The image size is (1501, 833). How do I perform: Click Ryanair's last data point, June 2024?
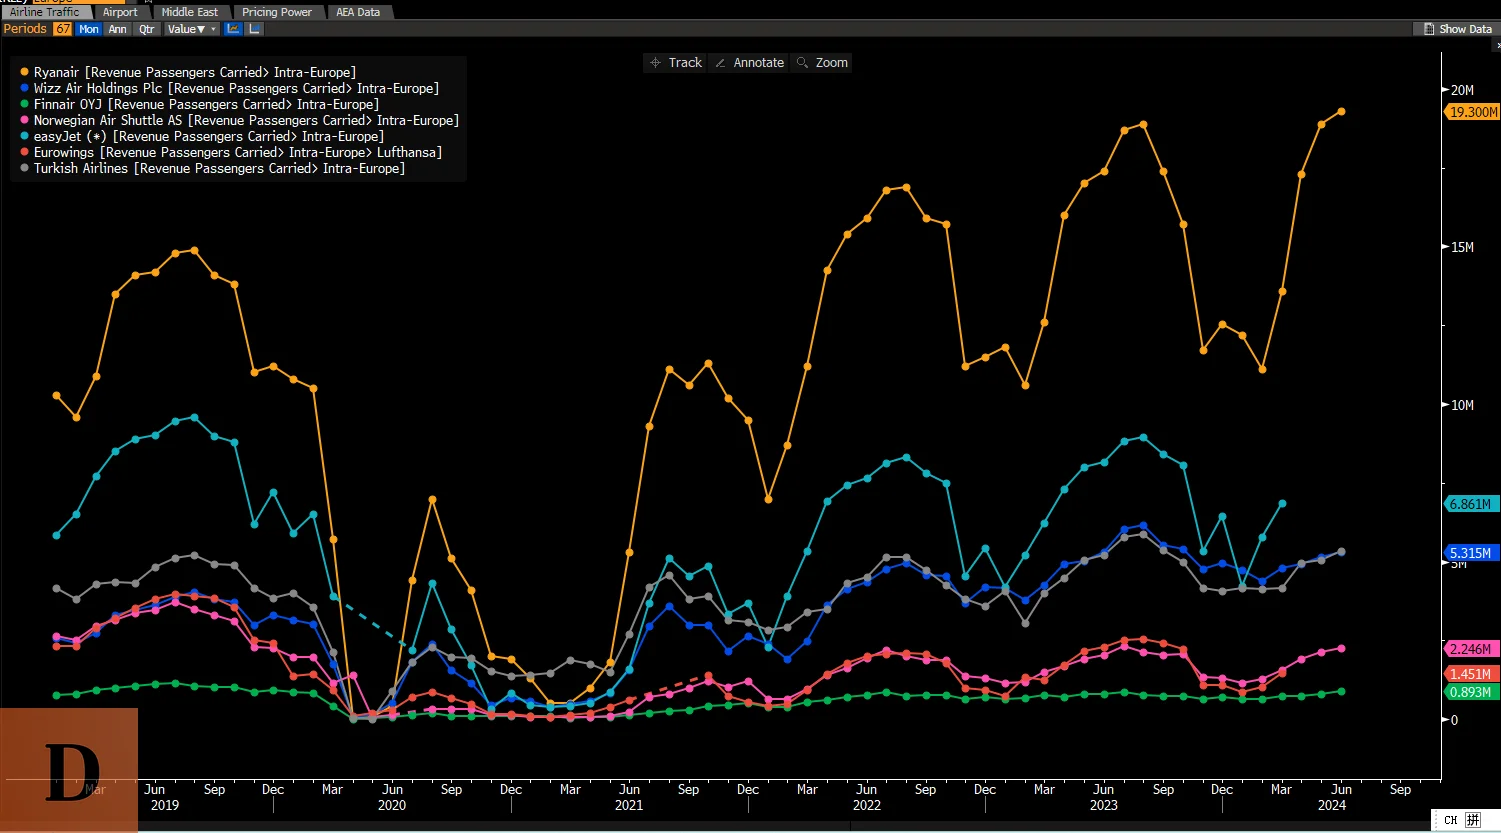point(1341,112)
